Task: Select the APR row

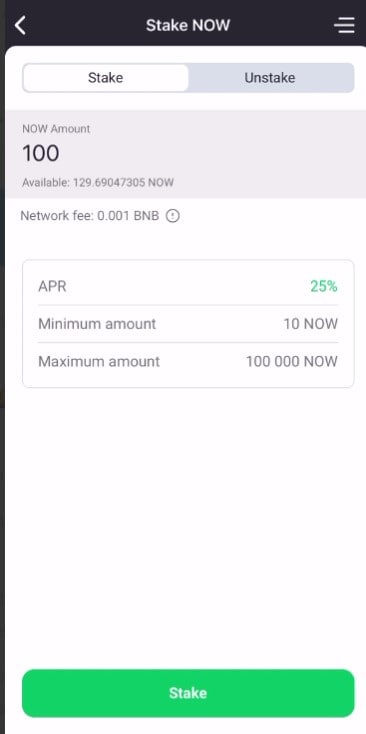Action: pyautogui.click(x=188, y=286)
